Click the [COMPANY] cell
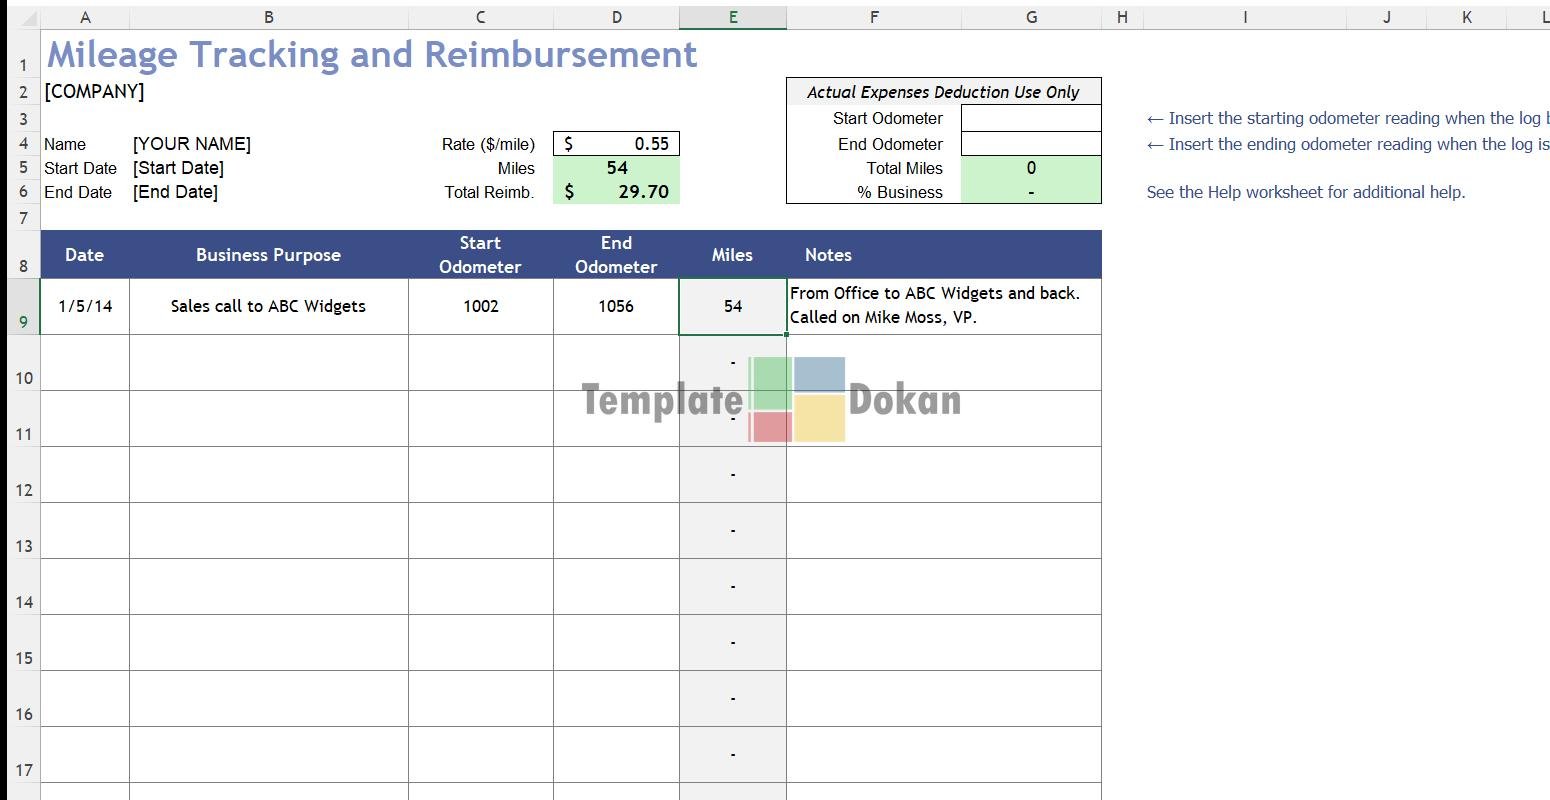Screen dimensions: 1550x800 tap(95, 92)
